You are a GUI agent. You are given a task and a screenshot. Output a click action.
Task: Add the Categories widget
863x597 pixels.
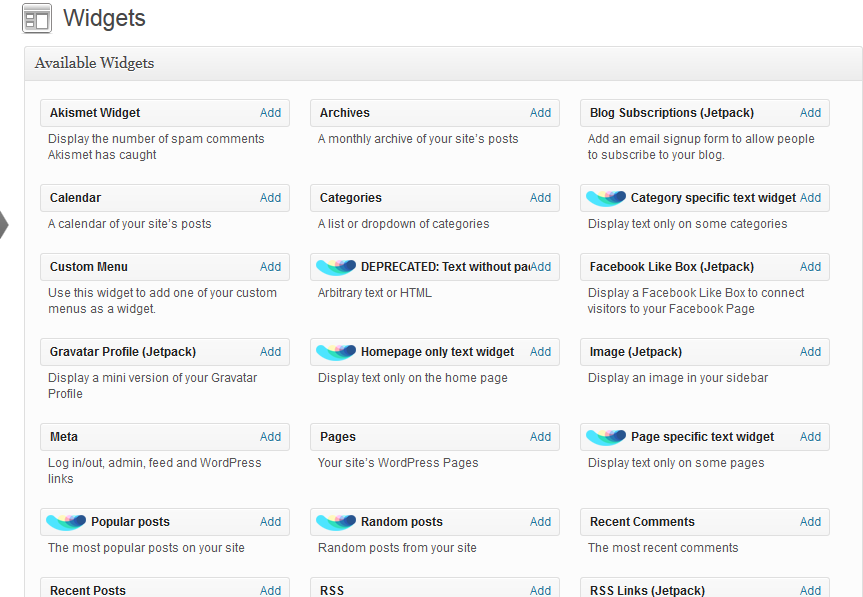(x=540, y=198)
